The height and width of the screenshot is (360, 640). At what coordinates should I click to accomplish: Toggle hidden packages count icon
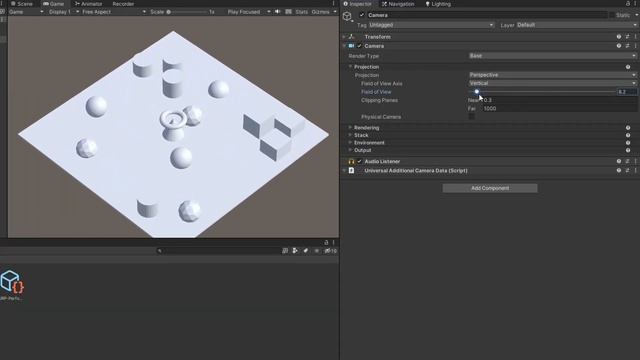(331, 251)
